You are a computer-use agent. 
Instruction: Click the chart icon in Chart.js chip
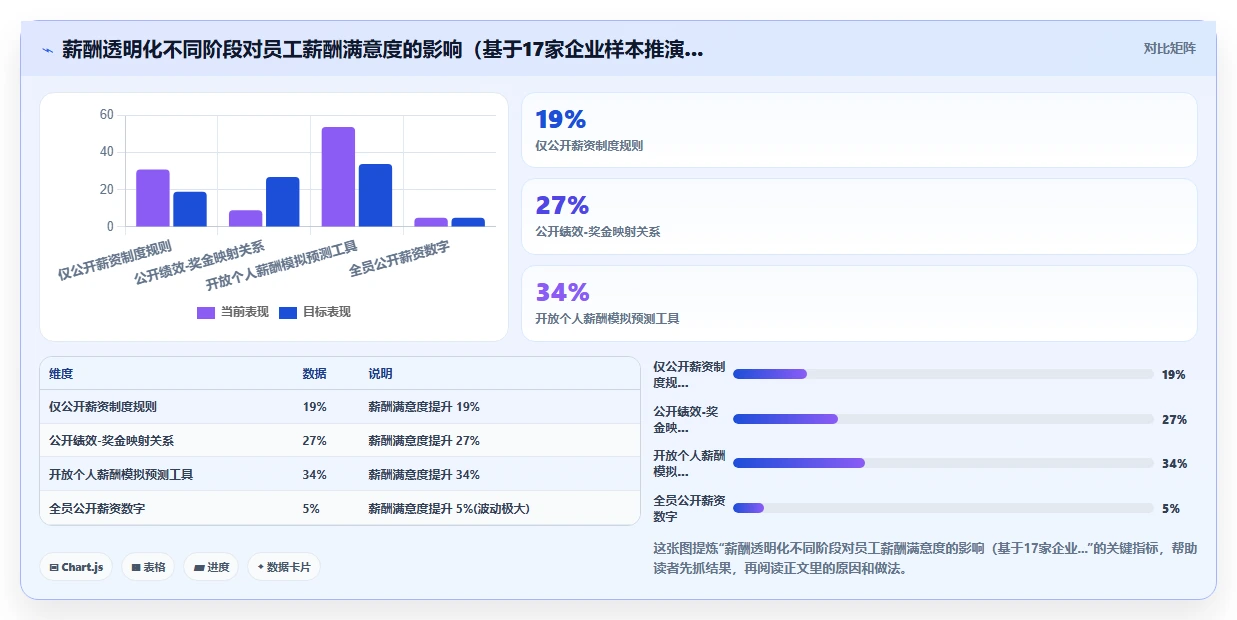54,567
